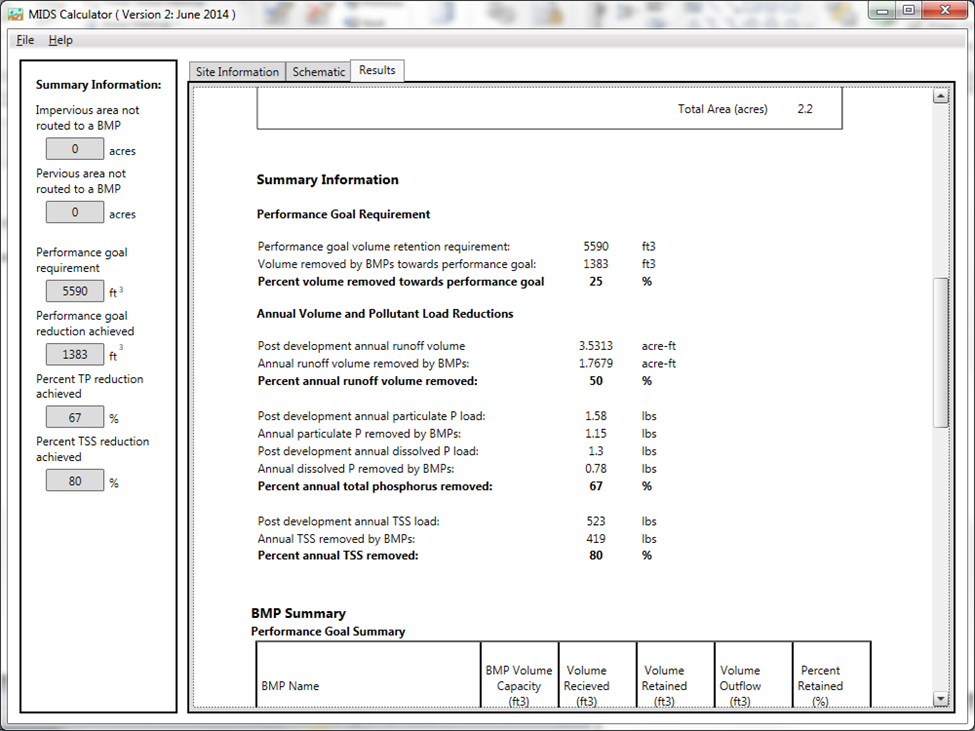Click the 'Volume Retained' column header

pyautogui.click(x=664, y=686)
